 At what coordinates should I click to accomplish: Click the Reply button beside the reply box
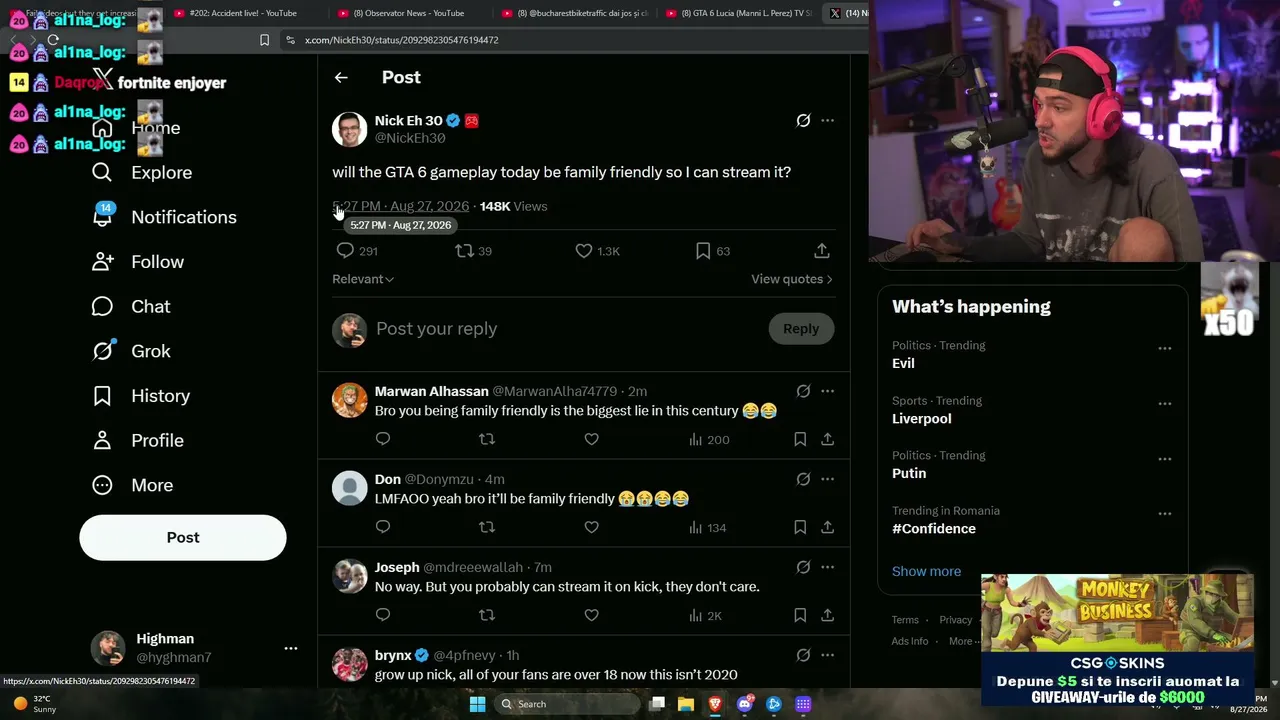(x=801, y=329)
